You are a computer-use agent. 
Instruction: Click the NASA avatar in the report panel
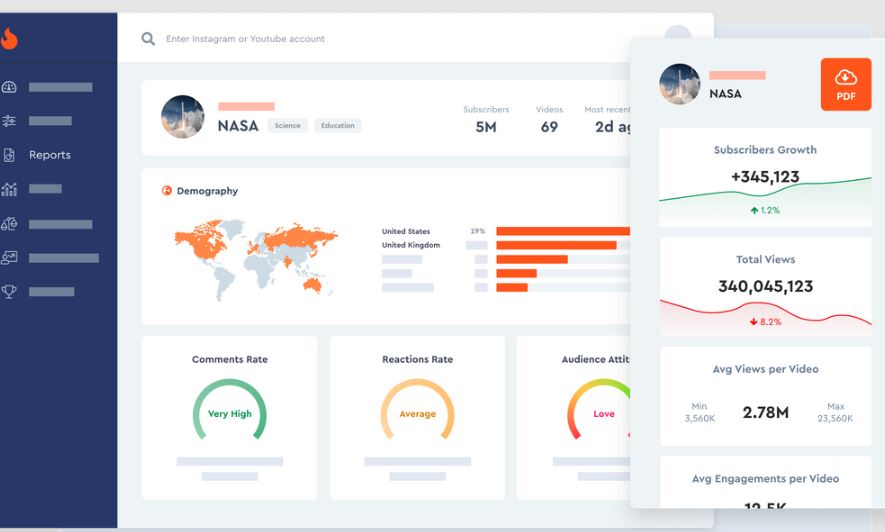pyautogui.click(x=680, y=84)
